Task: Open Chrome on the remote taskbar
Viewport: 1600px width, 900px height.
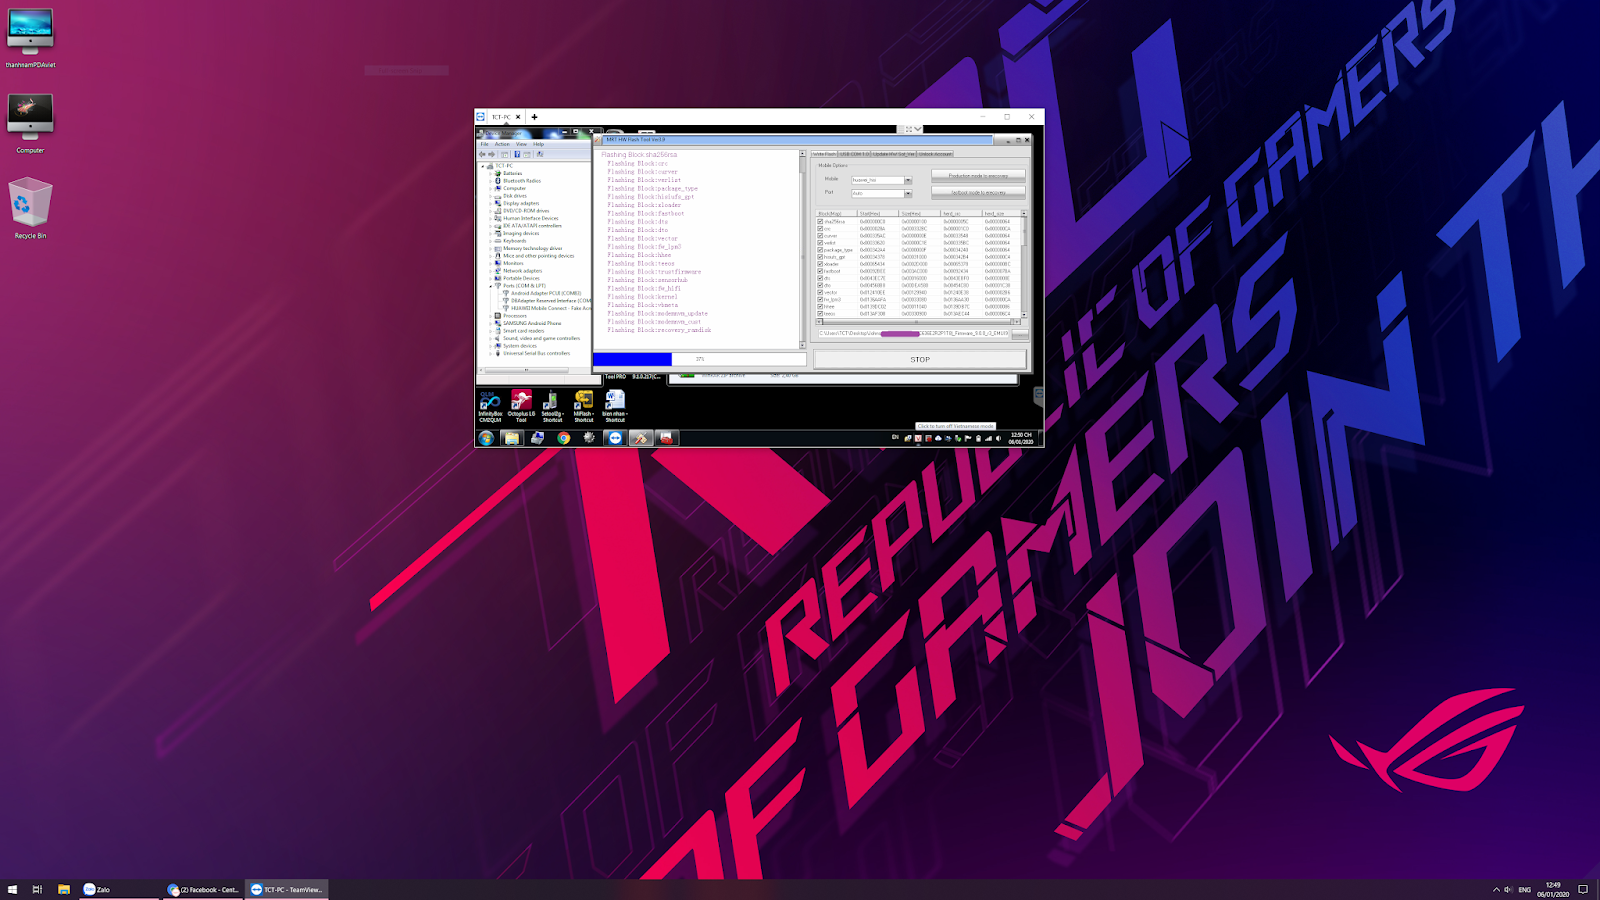Action: click(564, 438)
